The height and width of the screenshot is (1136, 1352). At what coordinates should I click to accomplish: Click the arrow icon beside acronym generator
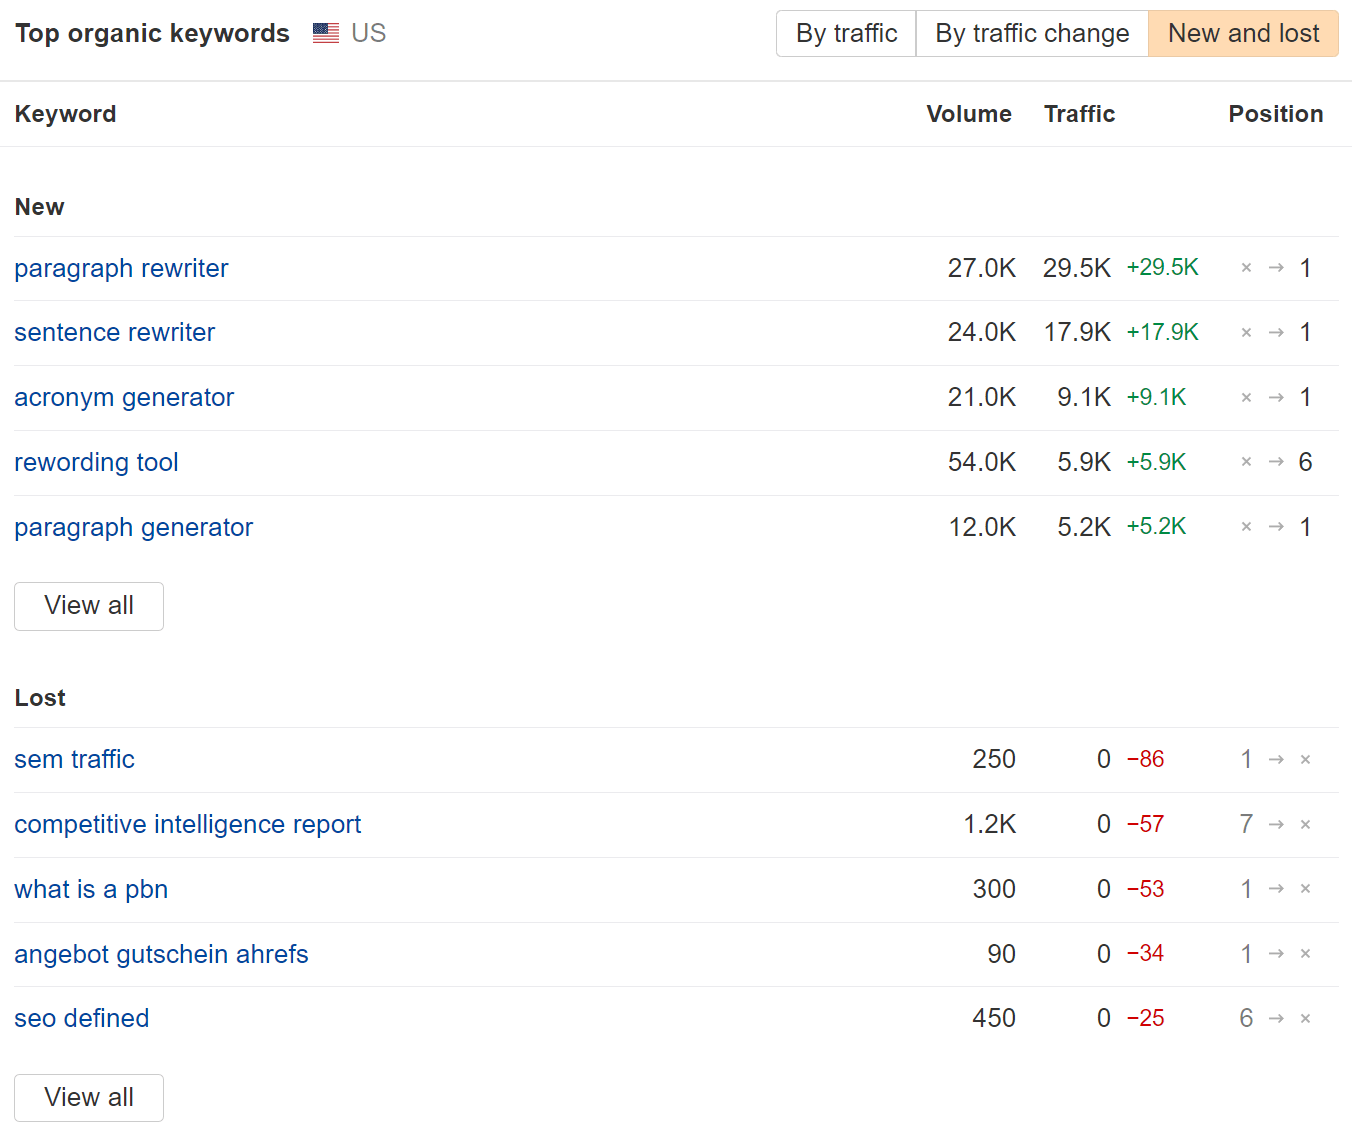1277,397
